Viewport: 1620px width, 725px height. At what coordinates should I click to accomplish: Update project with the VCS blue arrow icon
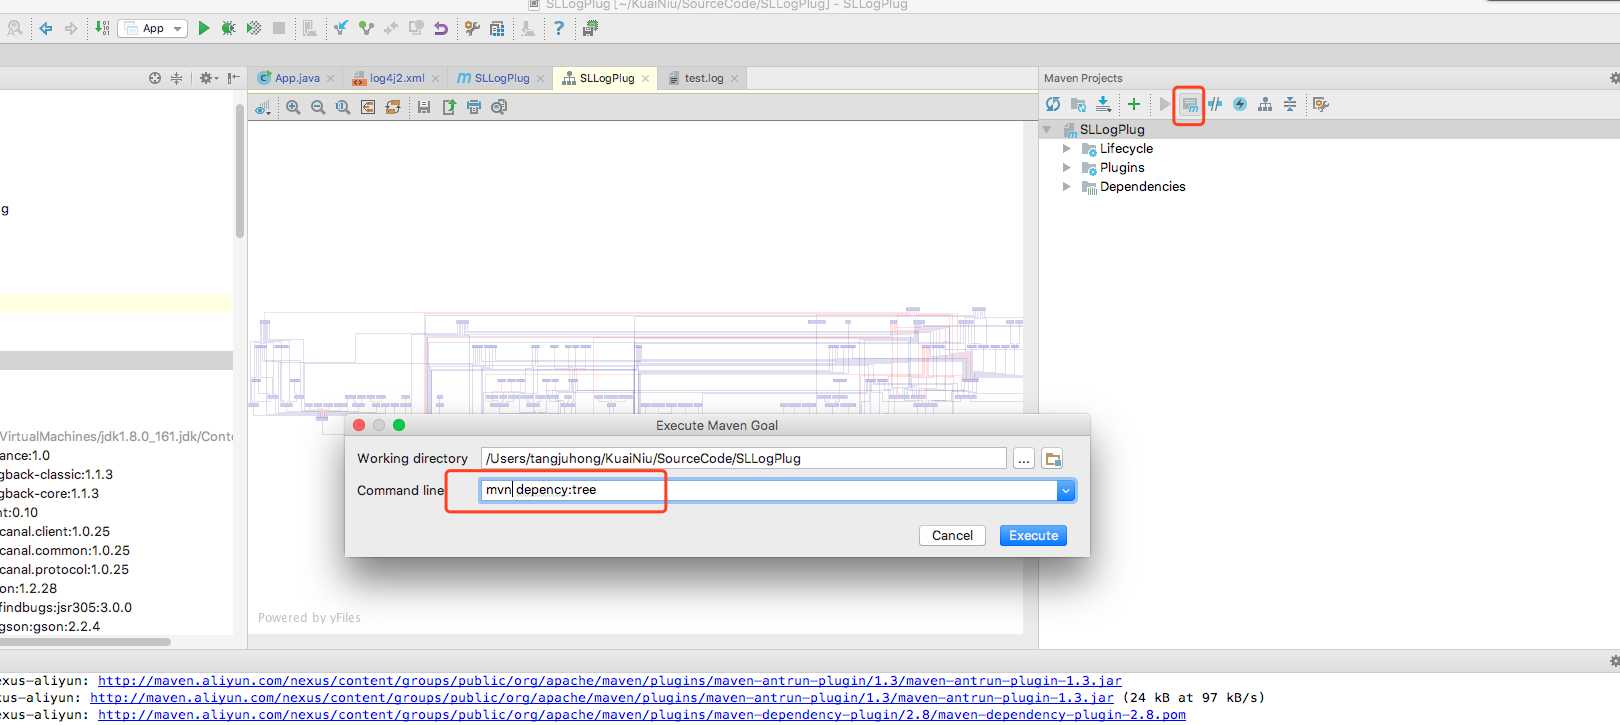pos(341,28)
